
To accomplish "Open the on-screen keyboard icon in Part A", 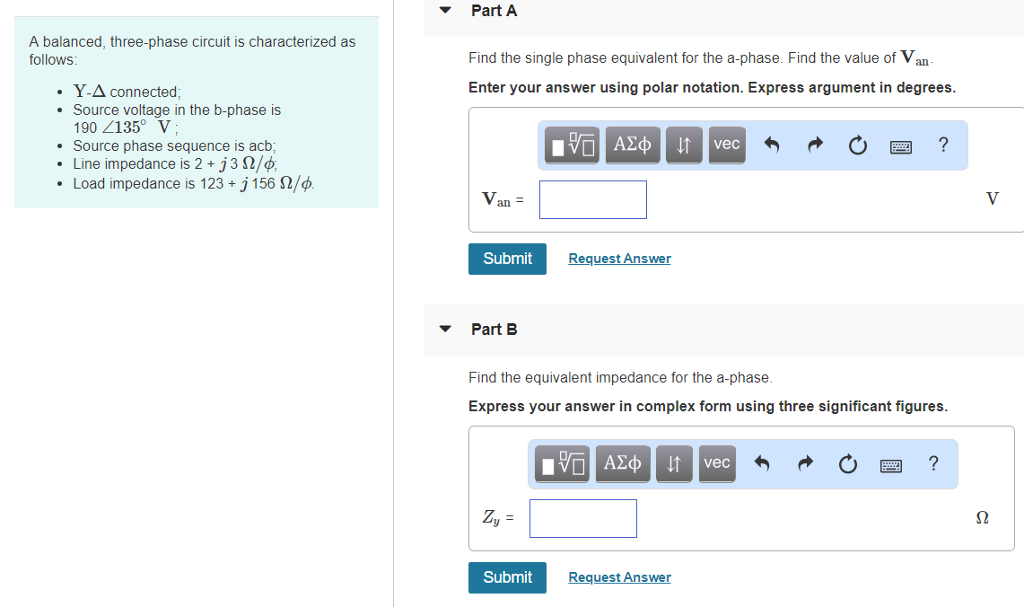I will tap(900, 146).
